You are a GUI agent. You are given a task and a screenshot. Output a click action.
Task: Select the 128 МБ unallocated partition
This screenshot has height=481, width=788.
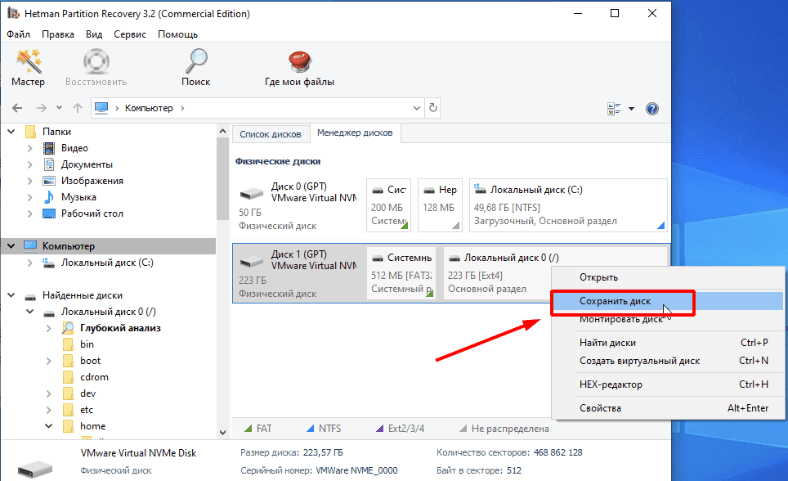point(440,205)
